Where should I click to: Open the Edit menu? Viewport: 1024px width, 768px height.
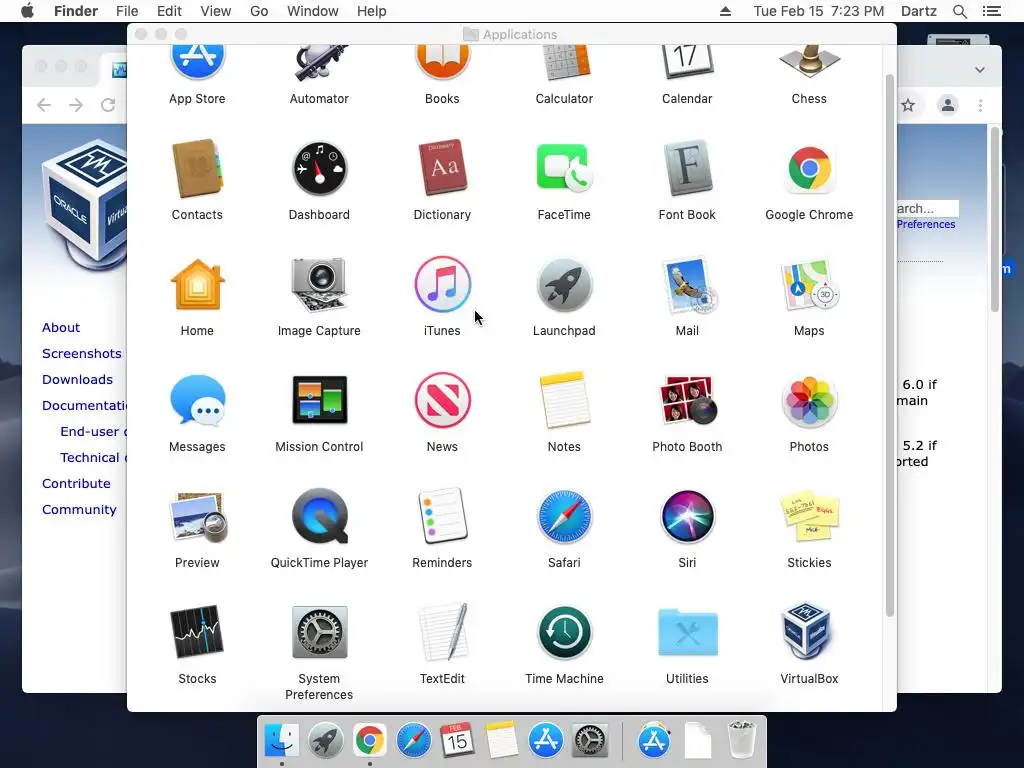click(x=169, y=11)
